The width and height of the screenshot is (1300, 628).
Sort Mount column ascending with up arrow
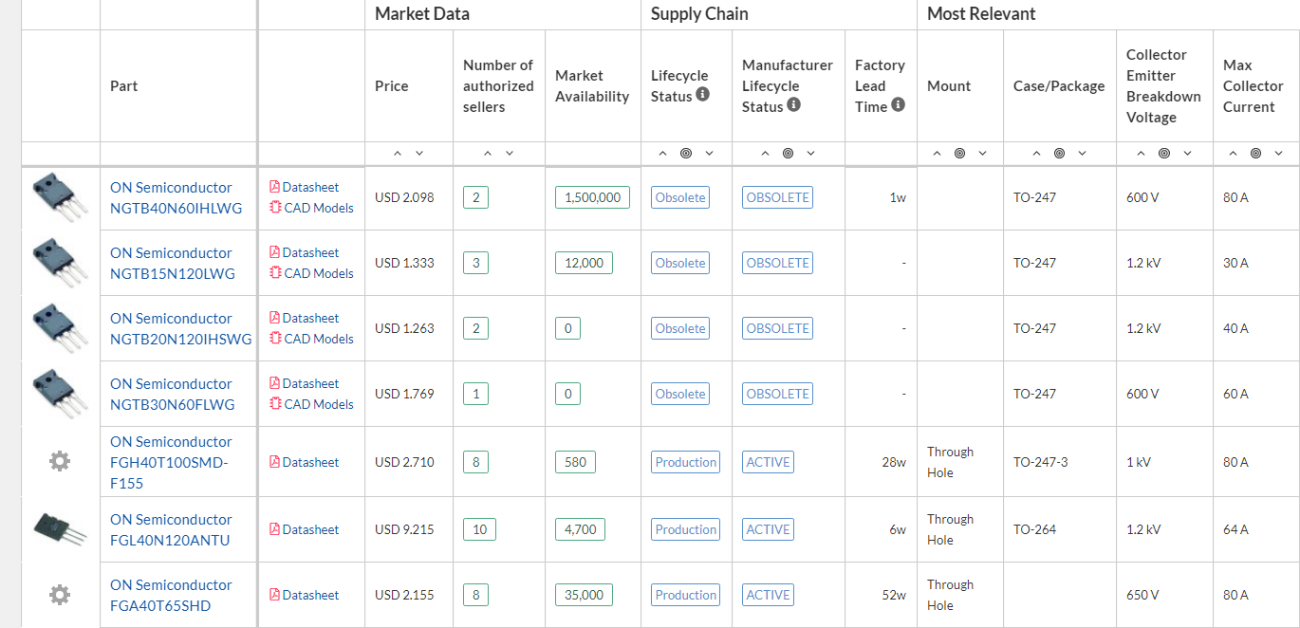[937, 153]
